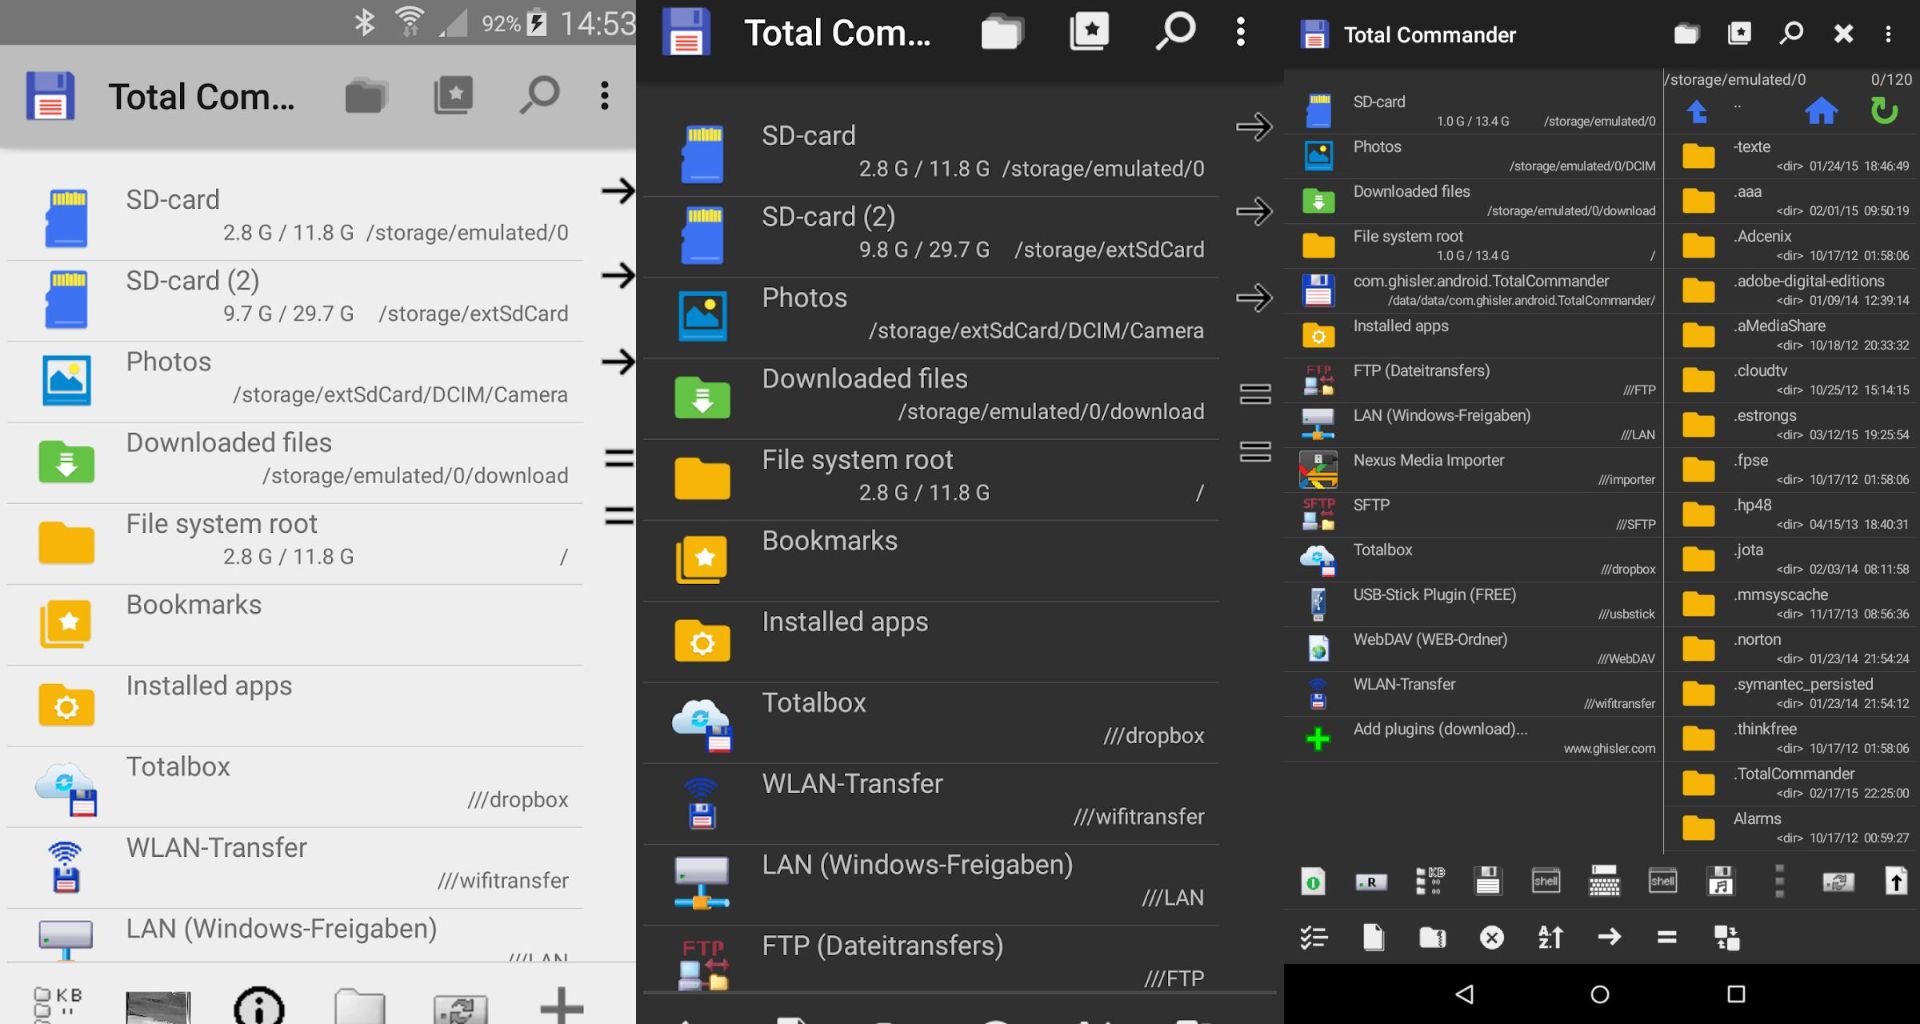Image resolution: width=1920 pixels, height=1024 pixels.
Task: Tap the info icon in the light-theme bottom bar
Action: 259,1006
